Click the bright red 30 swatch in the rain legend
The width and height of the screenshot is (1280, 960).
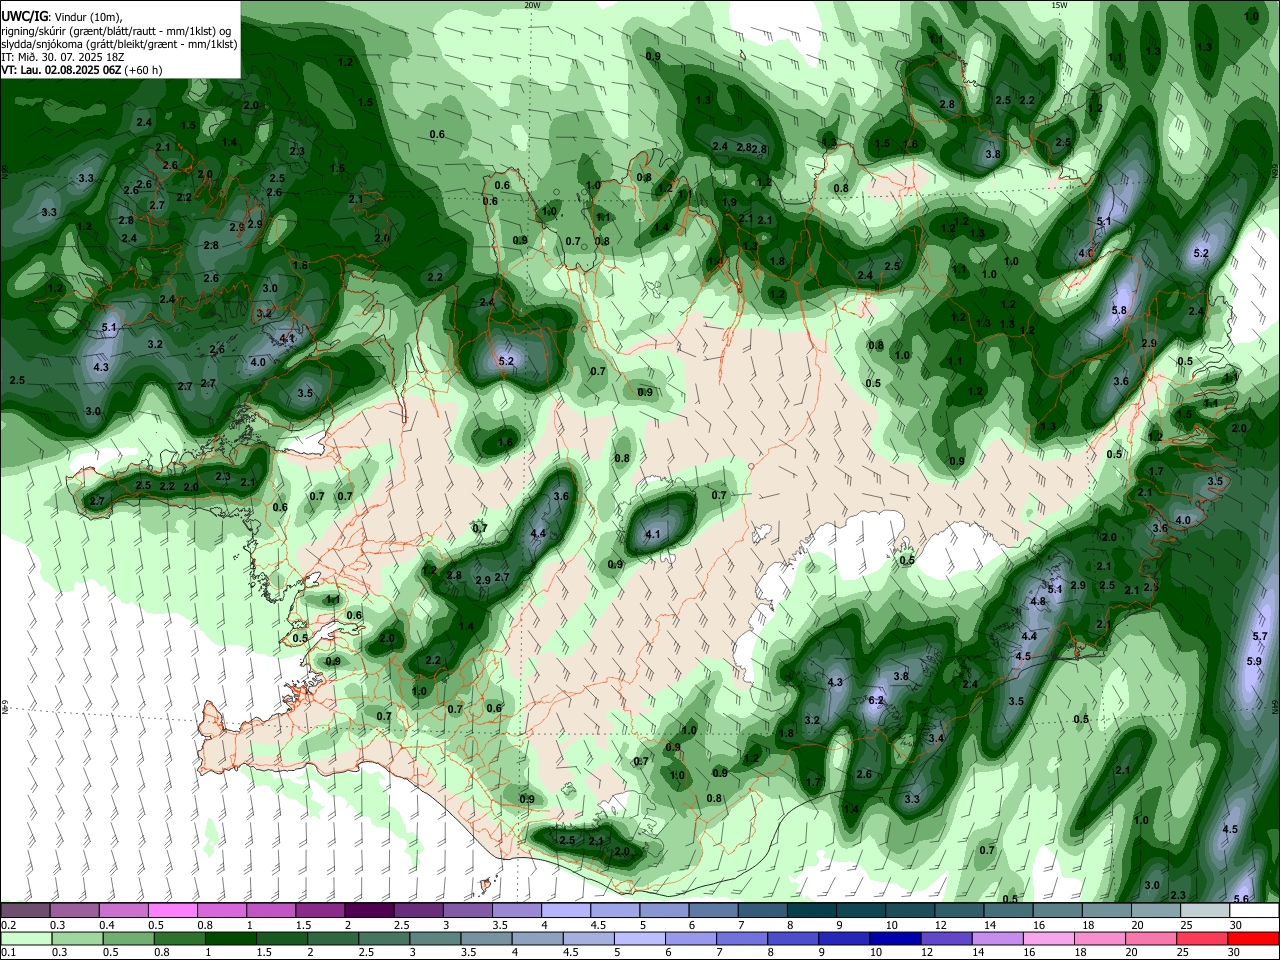click(x=1255, y=939)
